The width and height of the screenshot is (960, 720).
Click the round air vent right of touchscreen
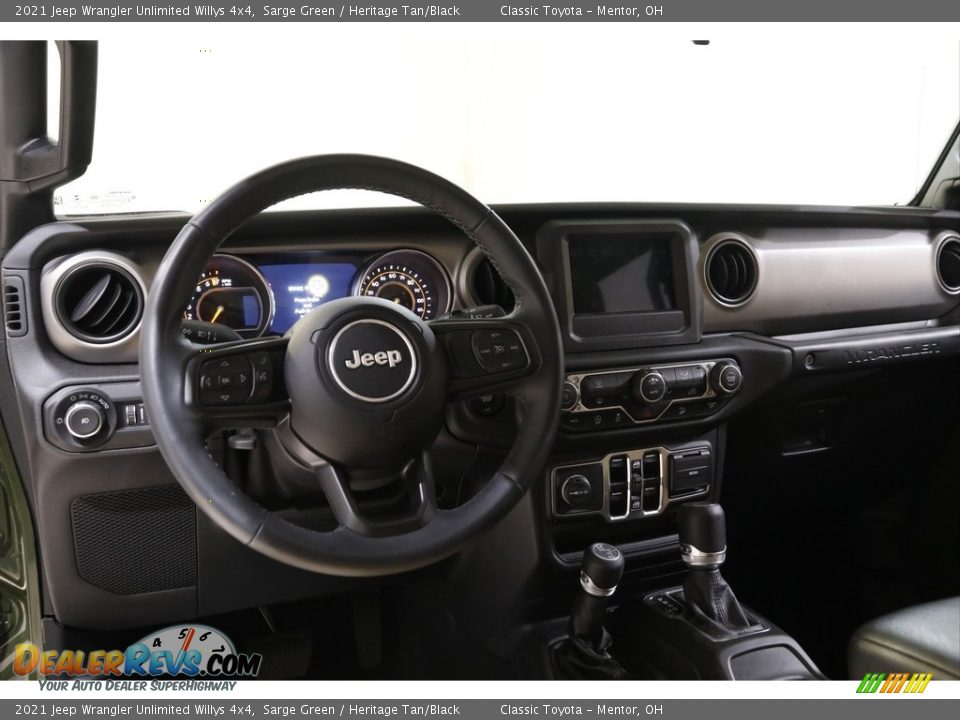click(x=731, y=271)
